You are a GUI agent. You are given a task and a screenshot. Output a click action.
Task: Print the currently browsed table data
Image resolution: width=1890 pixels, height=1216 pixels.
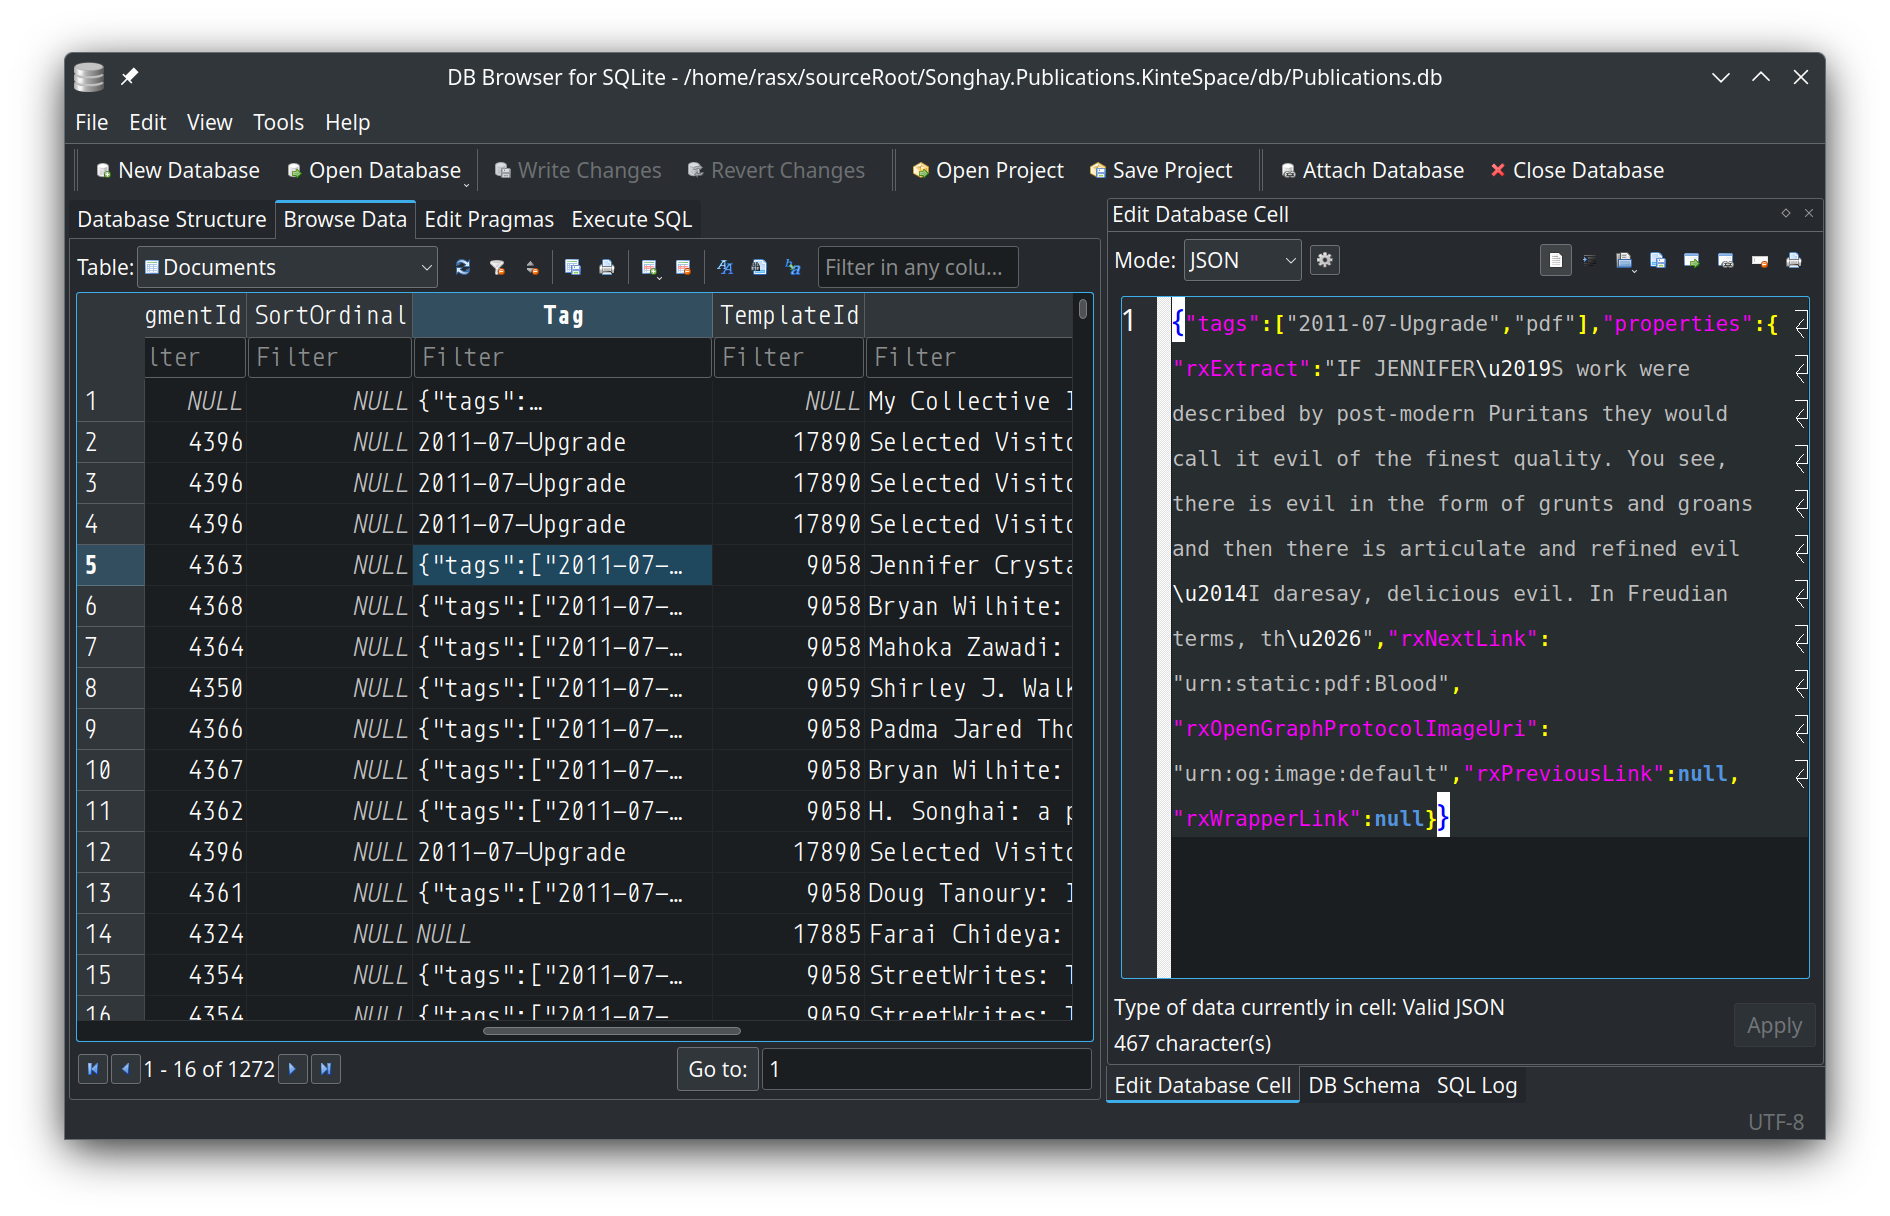(607, 267)
